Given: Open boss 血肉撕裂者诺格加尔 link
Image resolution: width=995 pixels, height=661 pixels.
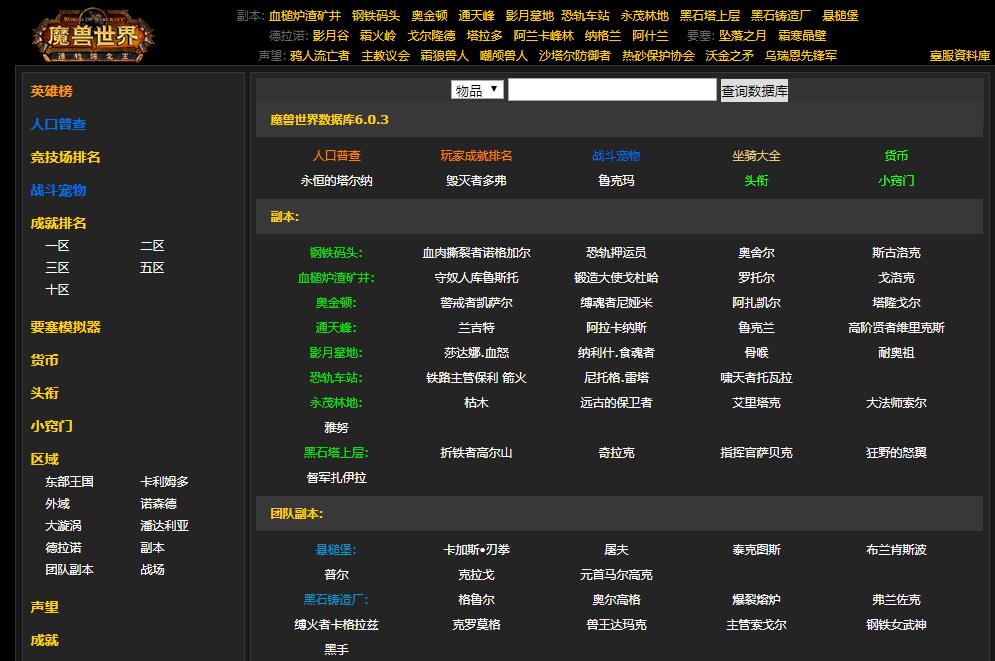Looking at the screenshot, I should tap(476, 253).
